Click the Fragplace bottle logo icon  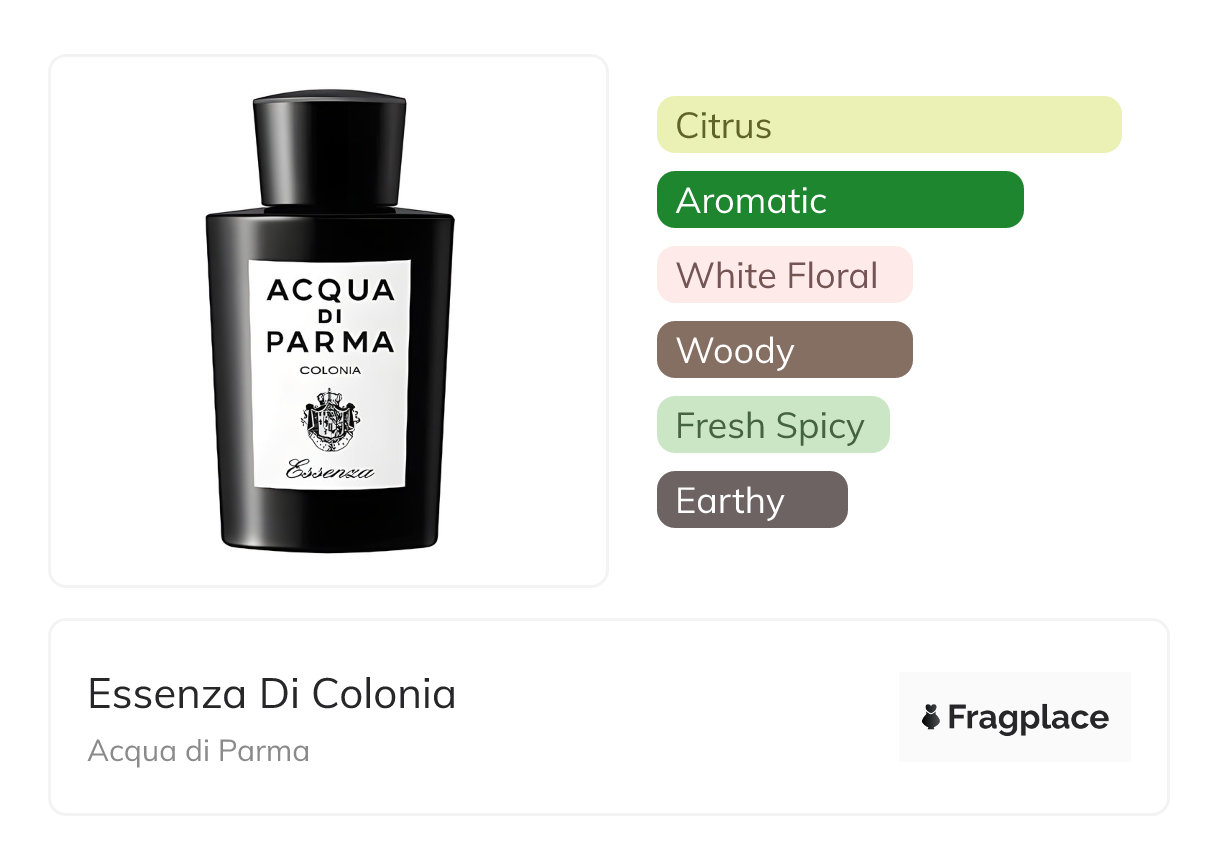click(931, 717)
